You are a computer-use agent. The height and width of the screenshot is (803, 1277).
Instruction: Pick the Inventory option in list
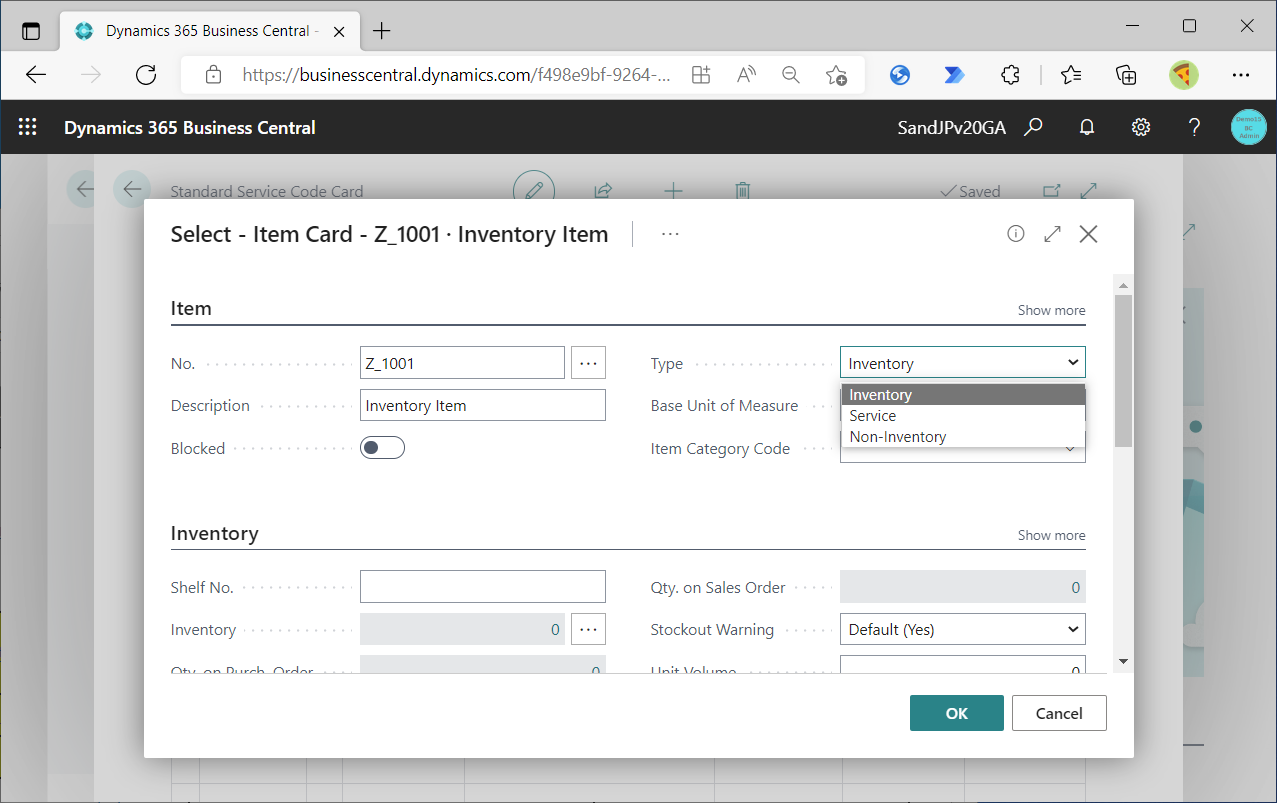tap(881, 395)
